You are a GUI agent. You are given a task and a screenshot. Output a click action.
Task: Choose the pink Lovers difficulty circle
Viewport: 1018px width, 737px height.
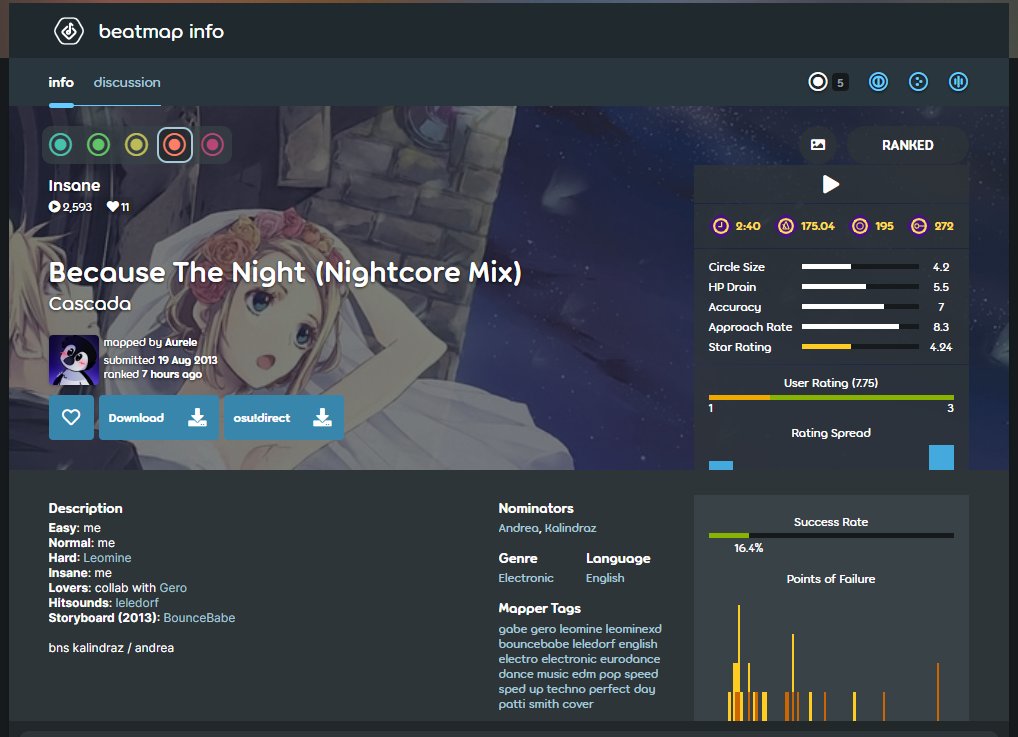tap(212, 144)
